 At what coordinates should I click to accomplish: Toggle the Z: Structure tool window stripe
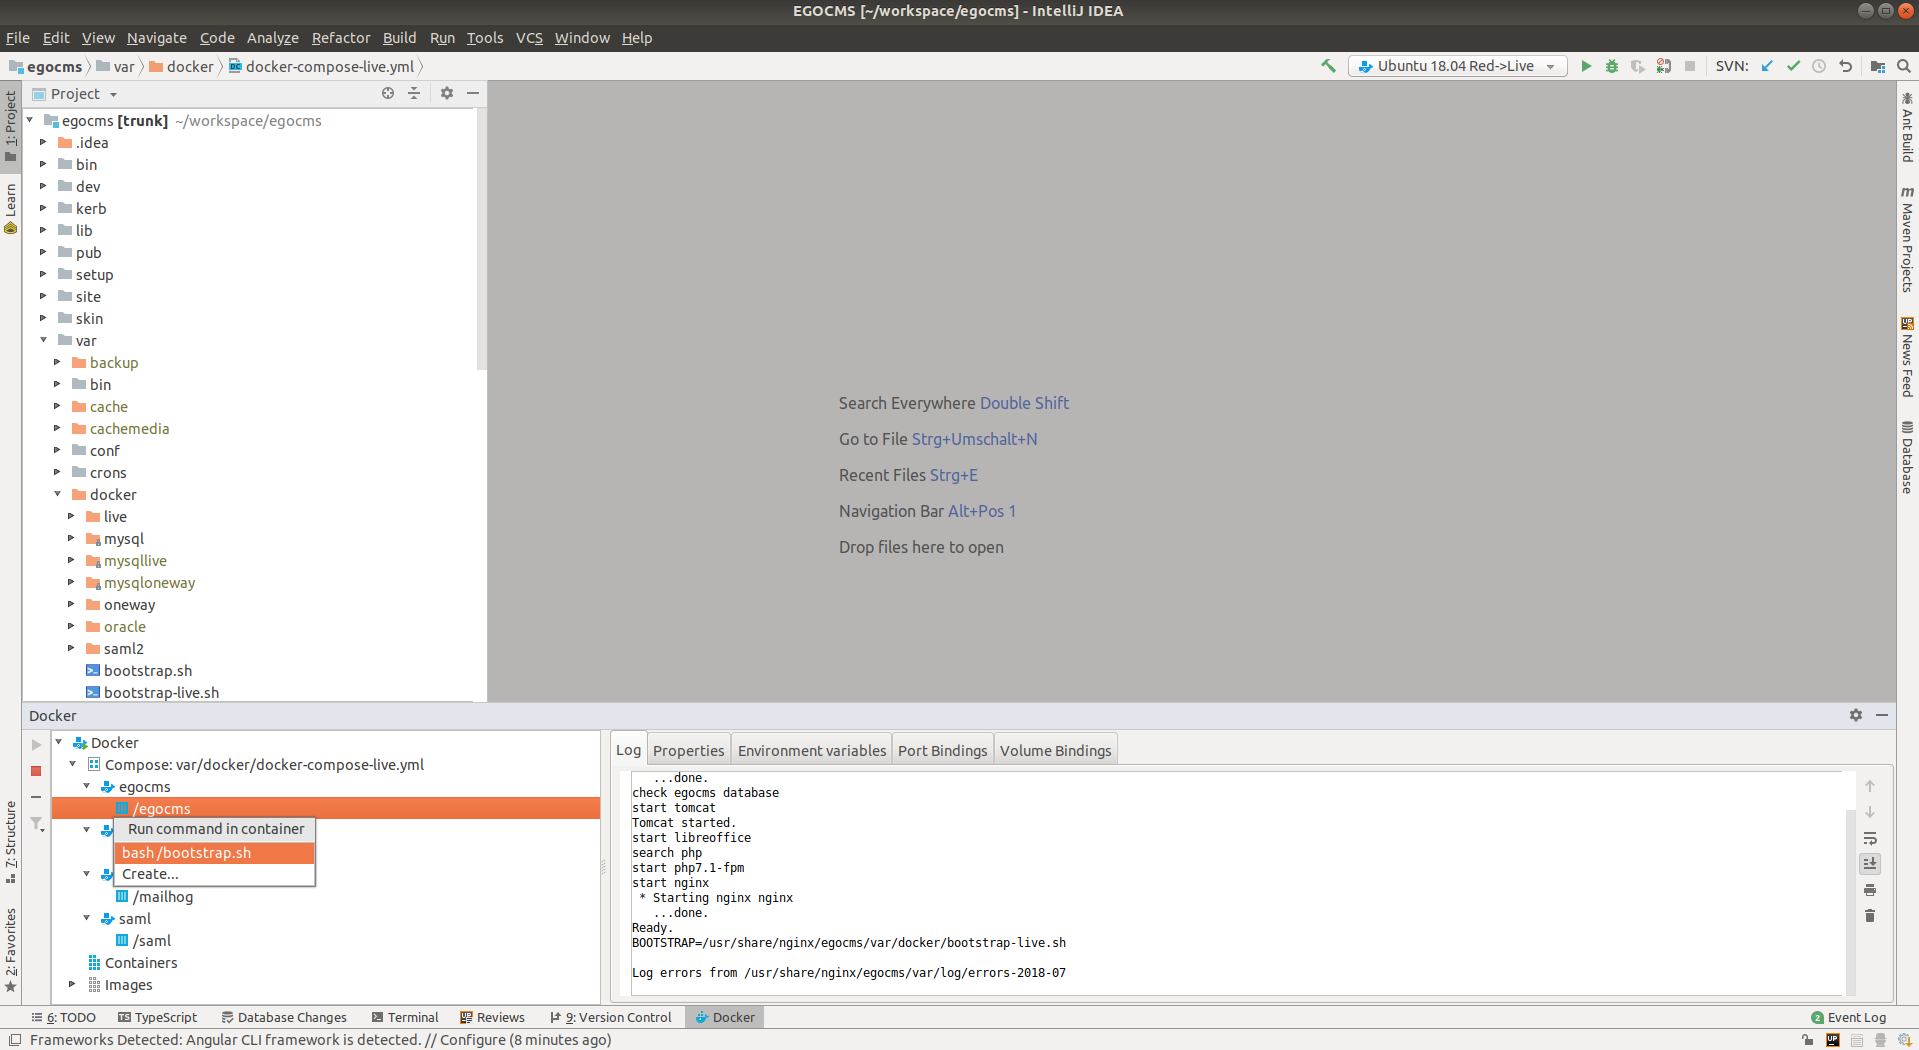point(11,842)
